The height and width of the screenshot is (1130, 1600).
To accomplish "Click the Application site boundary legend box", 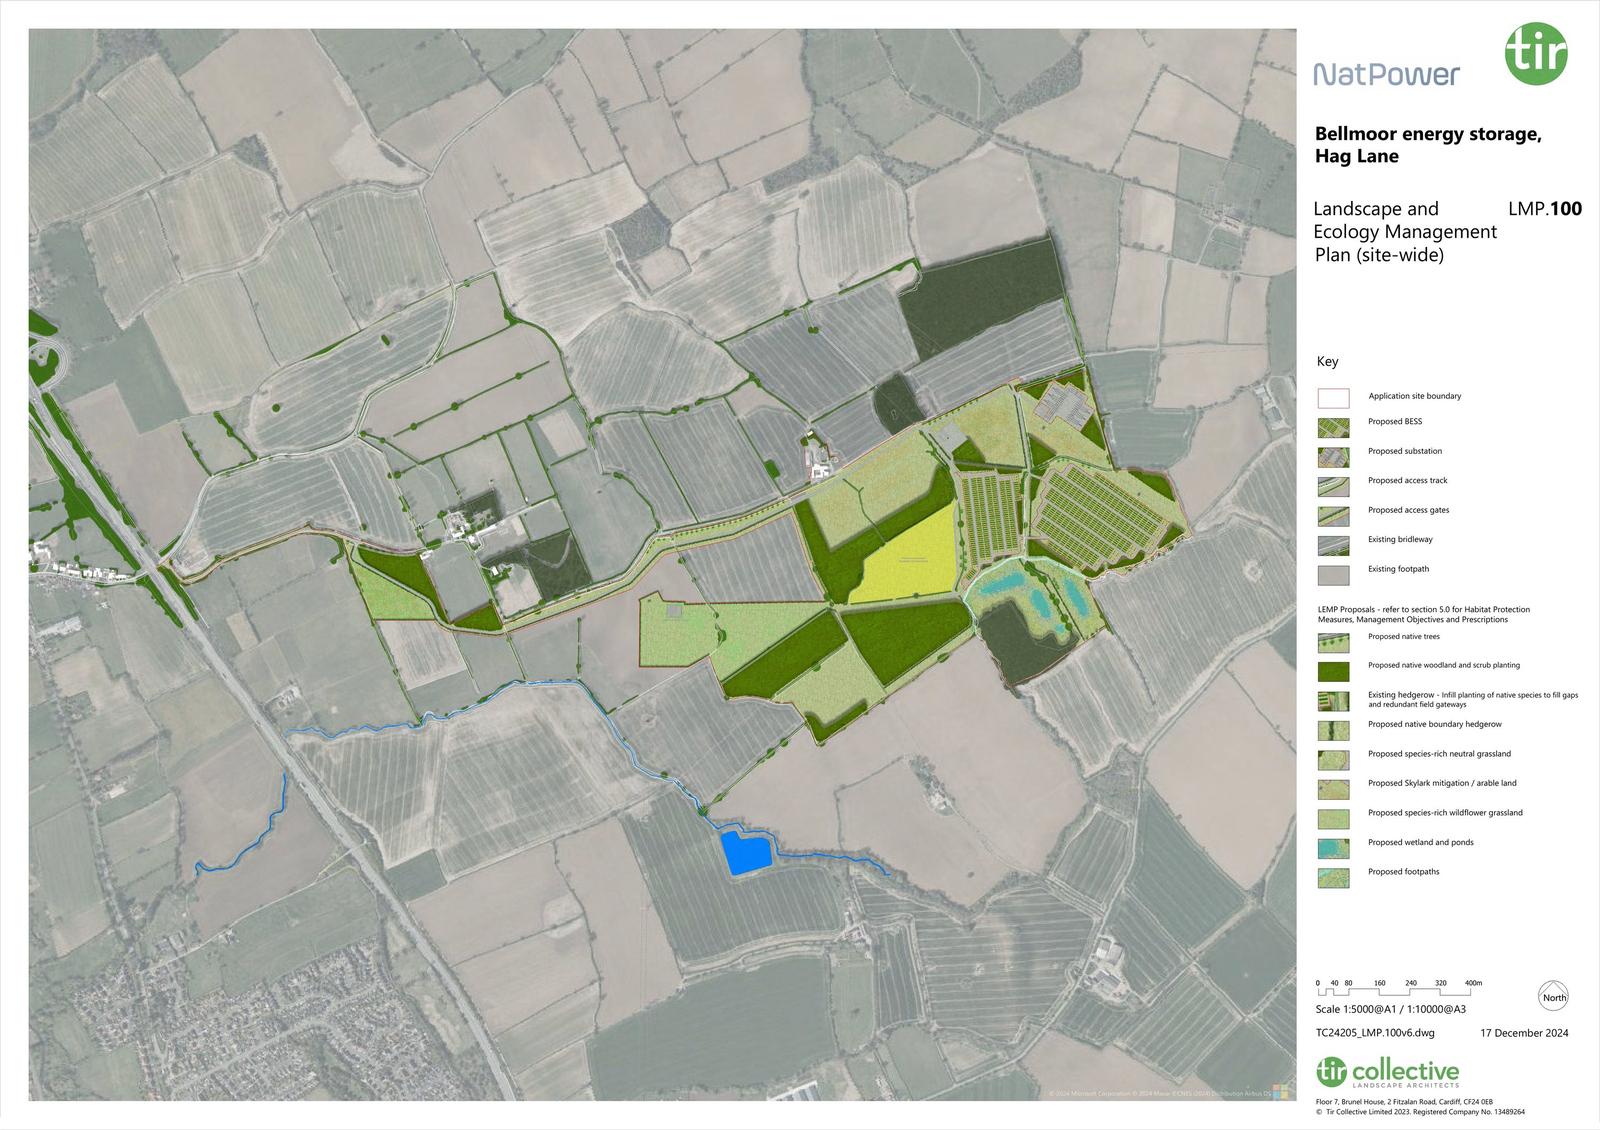I will (1333, 398).
